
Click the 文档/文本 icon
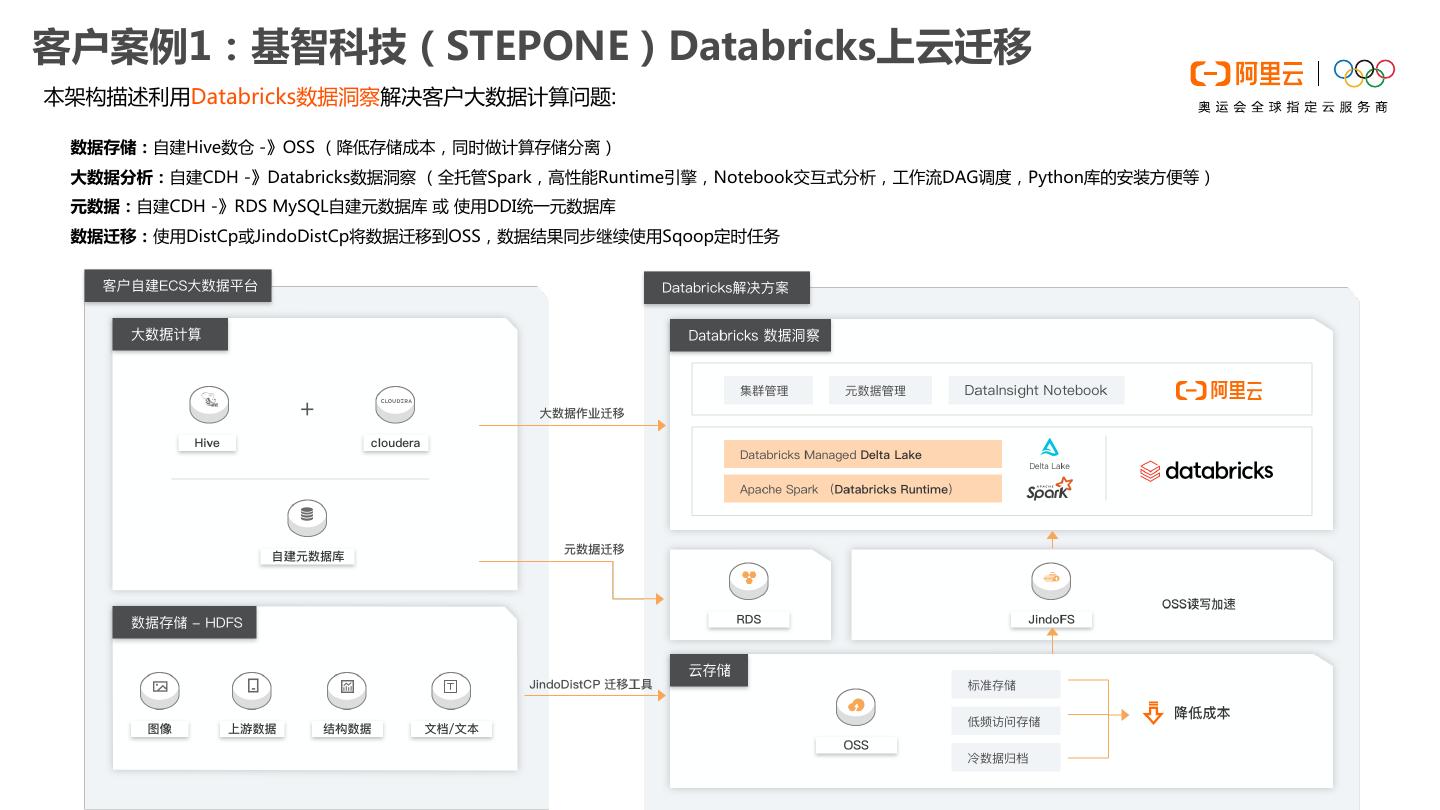coord(451,688)
